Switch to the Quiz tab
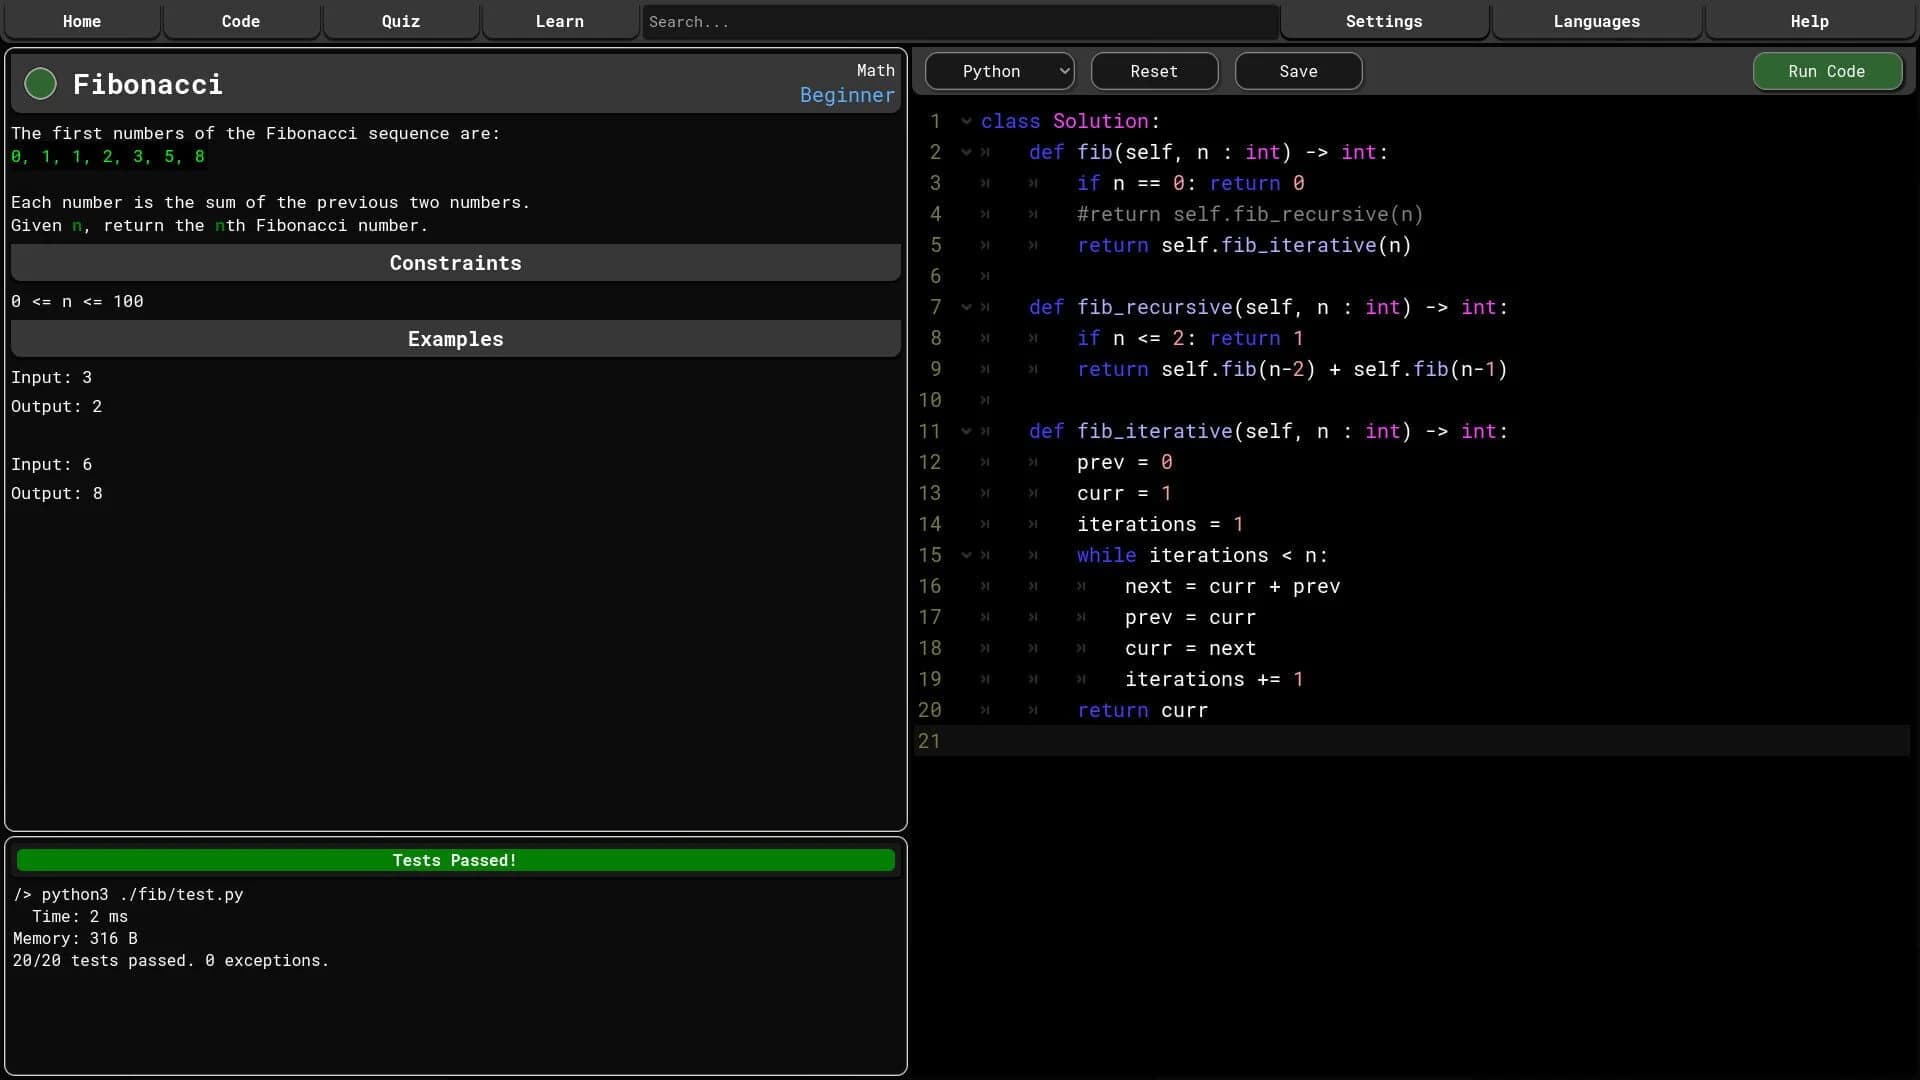Image resolution: width=1920 pixels, height=1080 pixels. point(400,21)
